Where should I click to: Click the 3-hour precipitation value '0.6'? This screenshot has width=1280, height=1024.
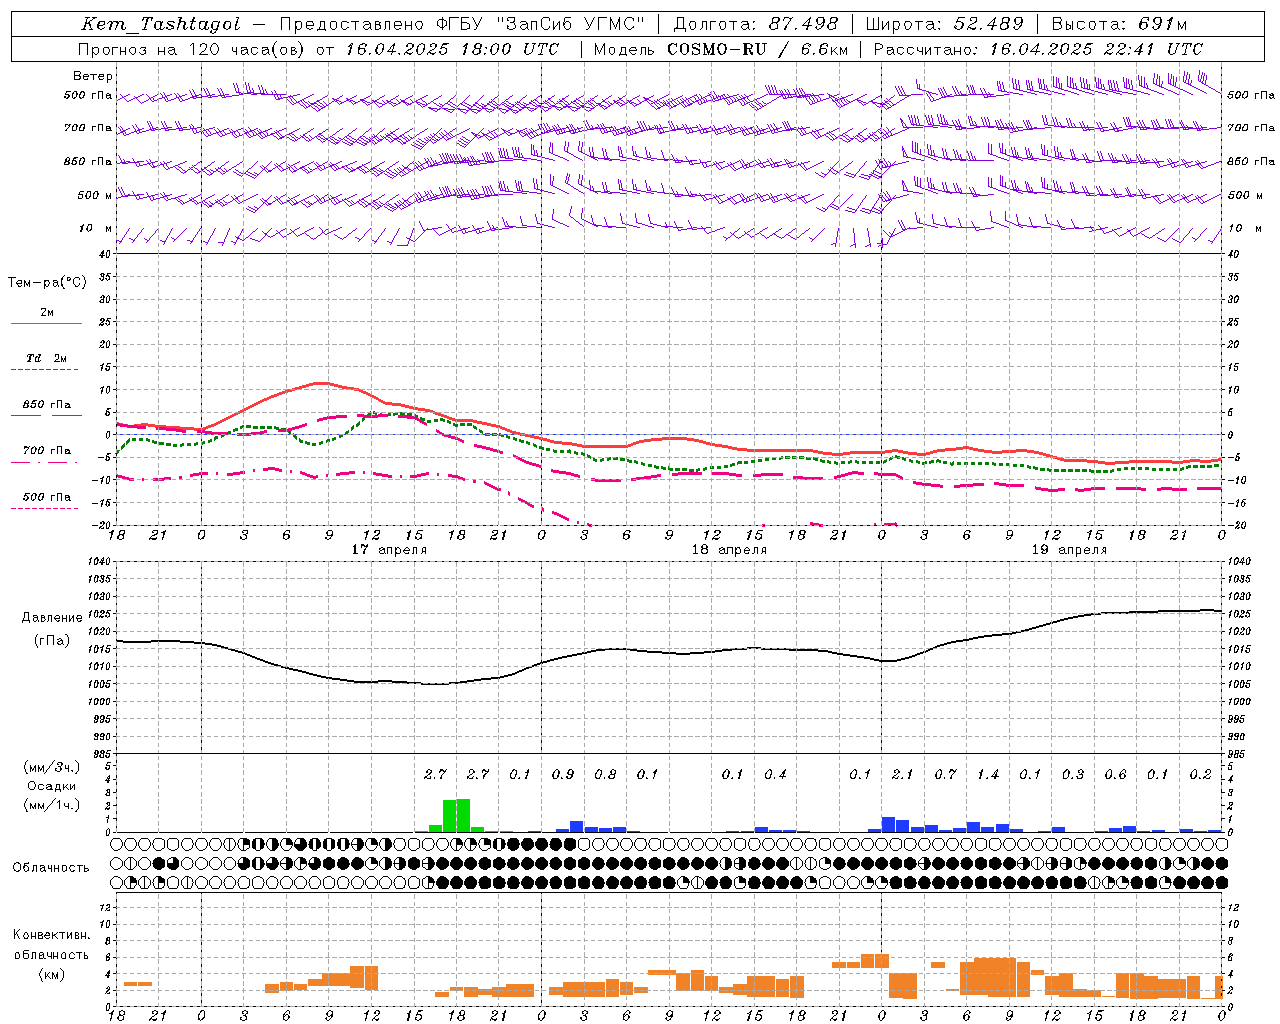(1115, 774)
